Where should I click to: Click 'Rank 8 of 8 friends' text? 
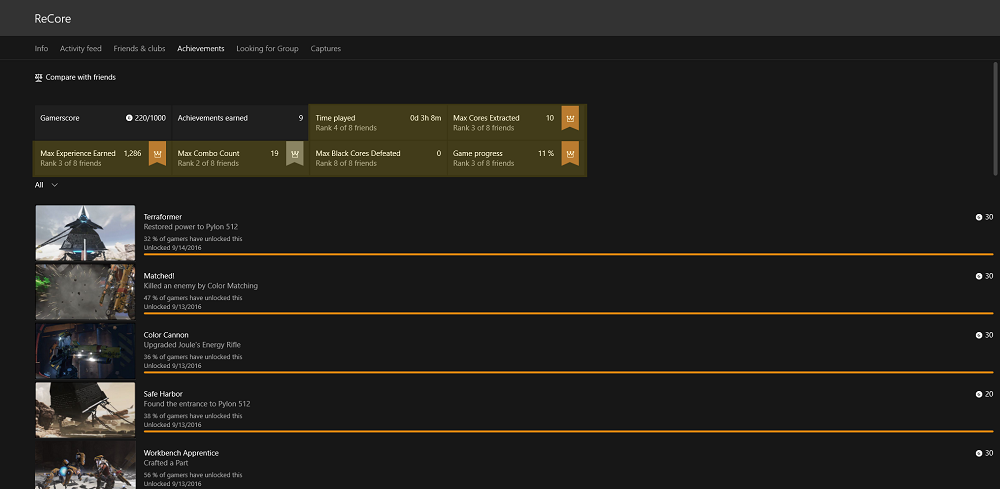tap(346, 164)
